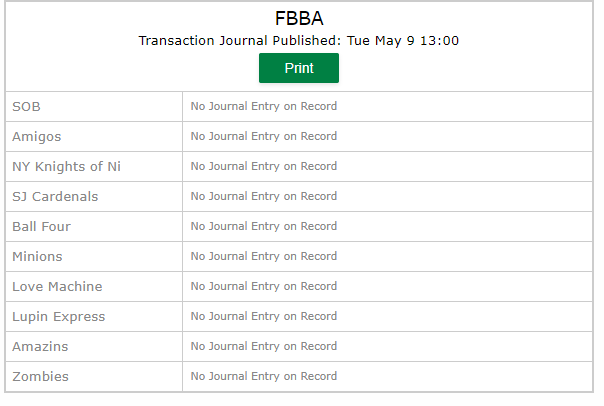Image resolution: width=604 pixels, height=406 pixels.
Task: Click the FBBA league title
Action: (x=299, y=18)
